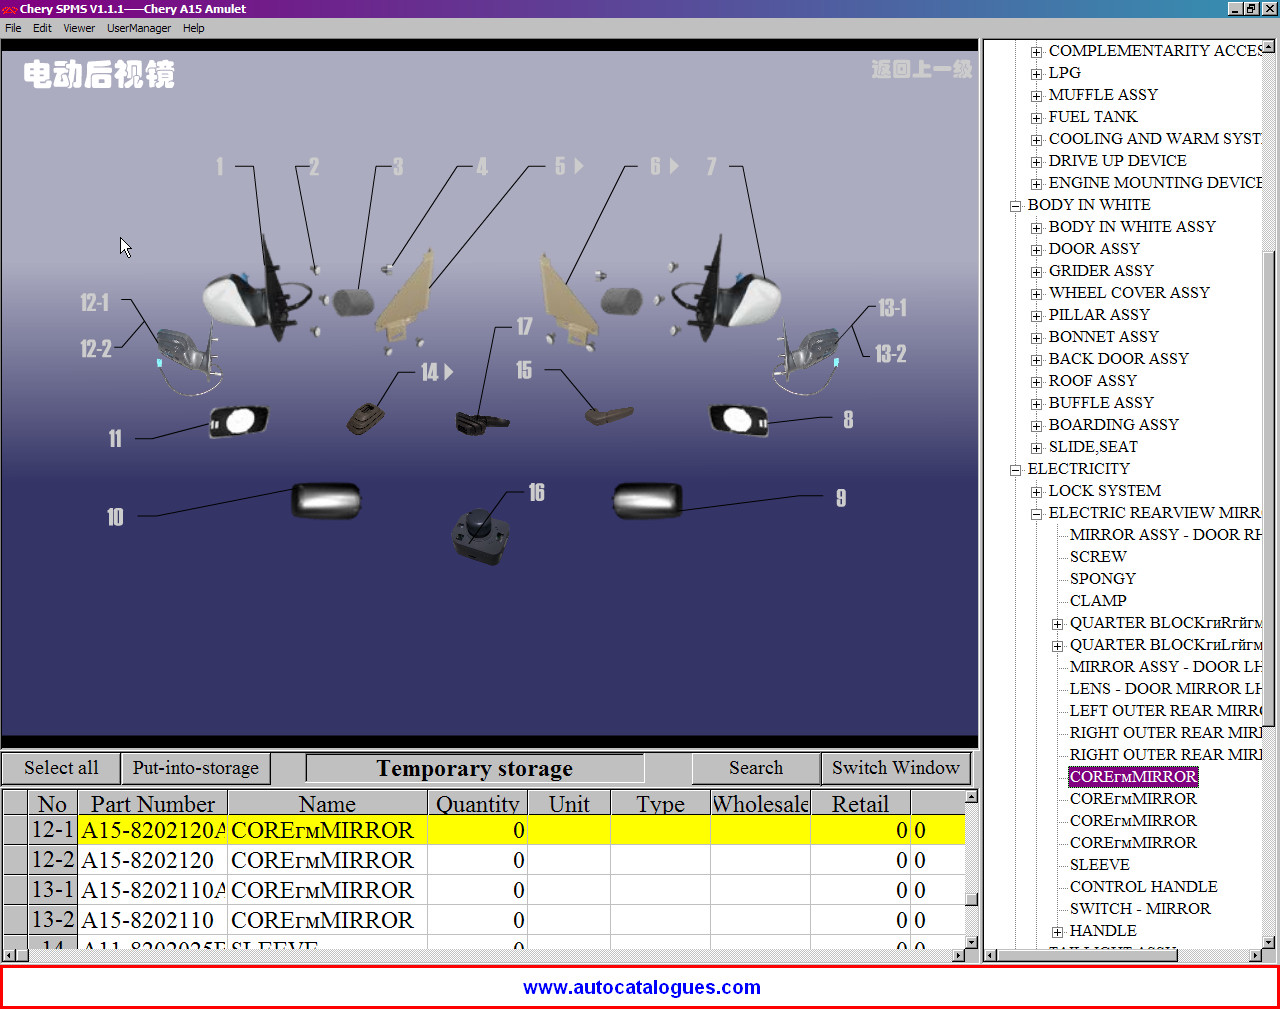This screenshot has width=1280, height=1009.
Task: Select the left mirror lens frame part 11
Action: 239,421
